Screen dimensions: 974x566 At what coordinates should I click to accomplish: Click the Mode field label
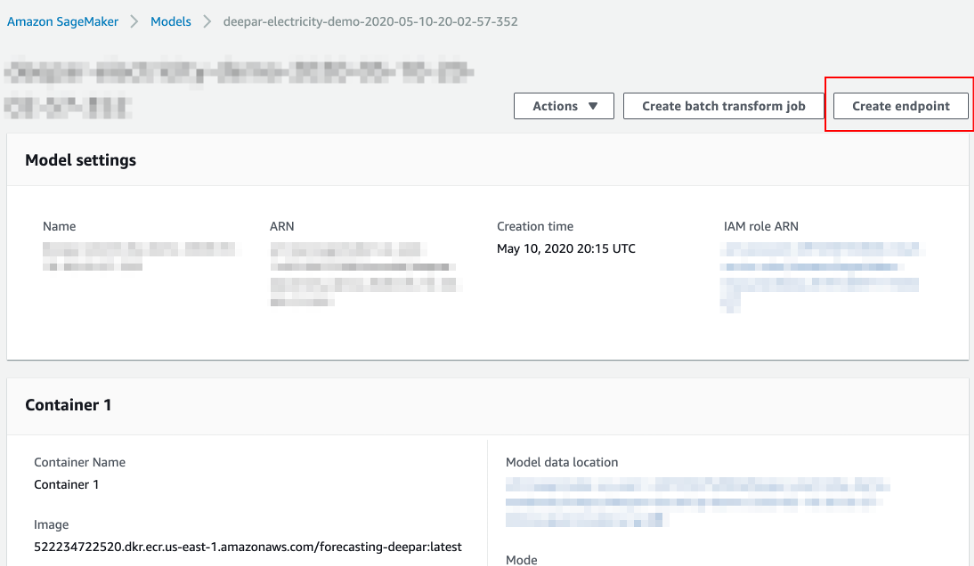(x=521, y=560)
